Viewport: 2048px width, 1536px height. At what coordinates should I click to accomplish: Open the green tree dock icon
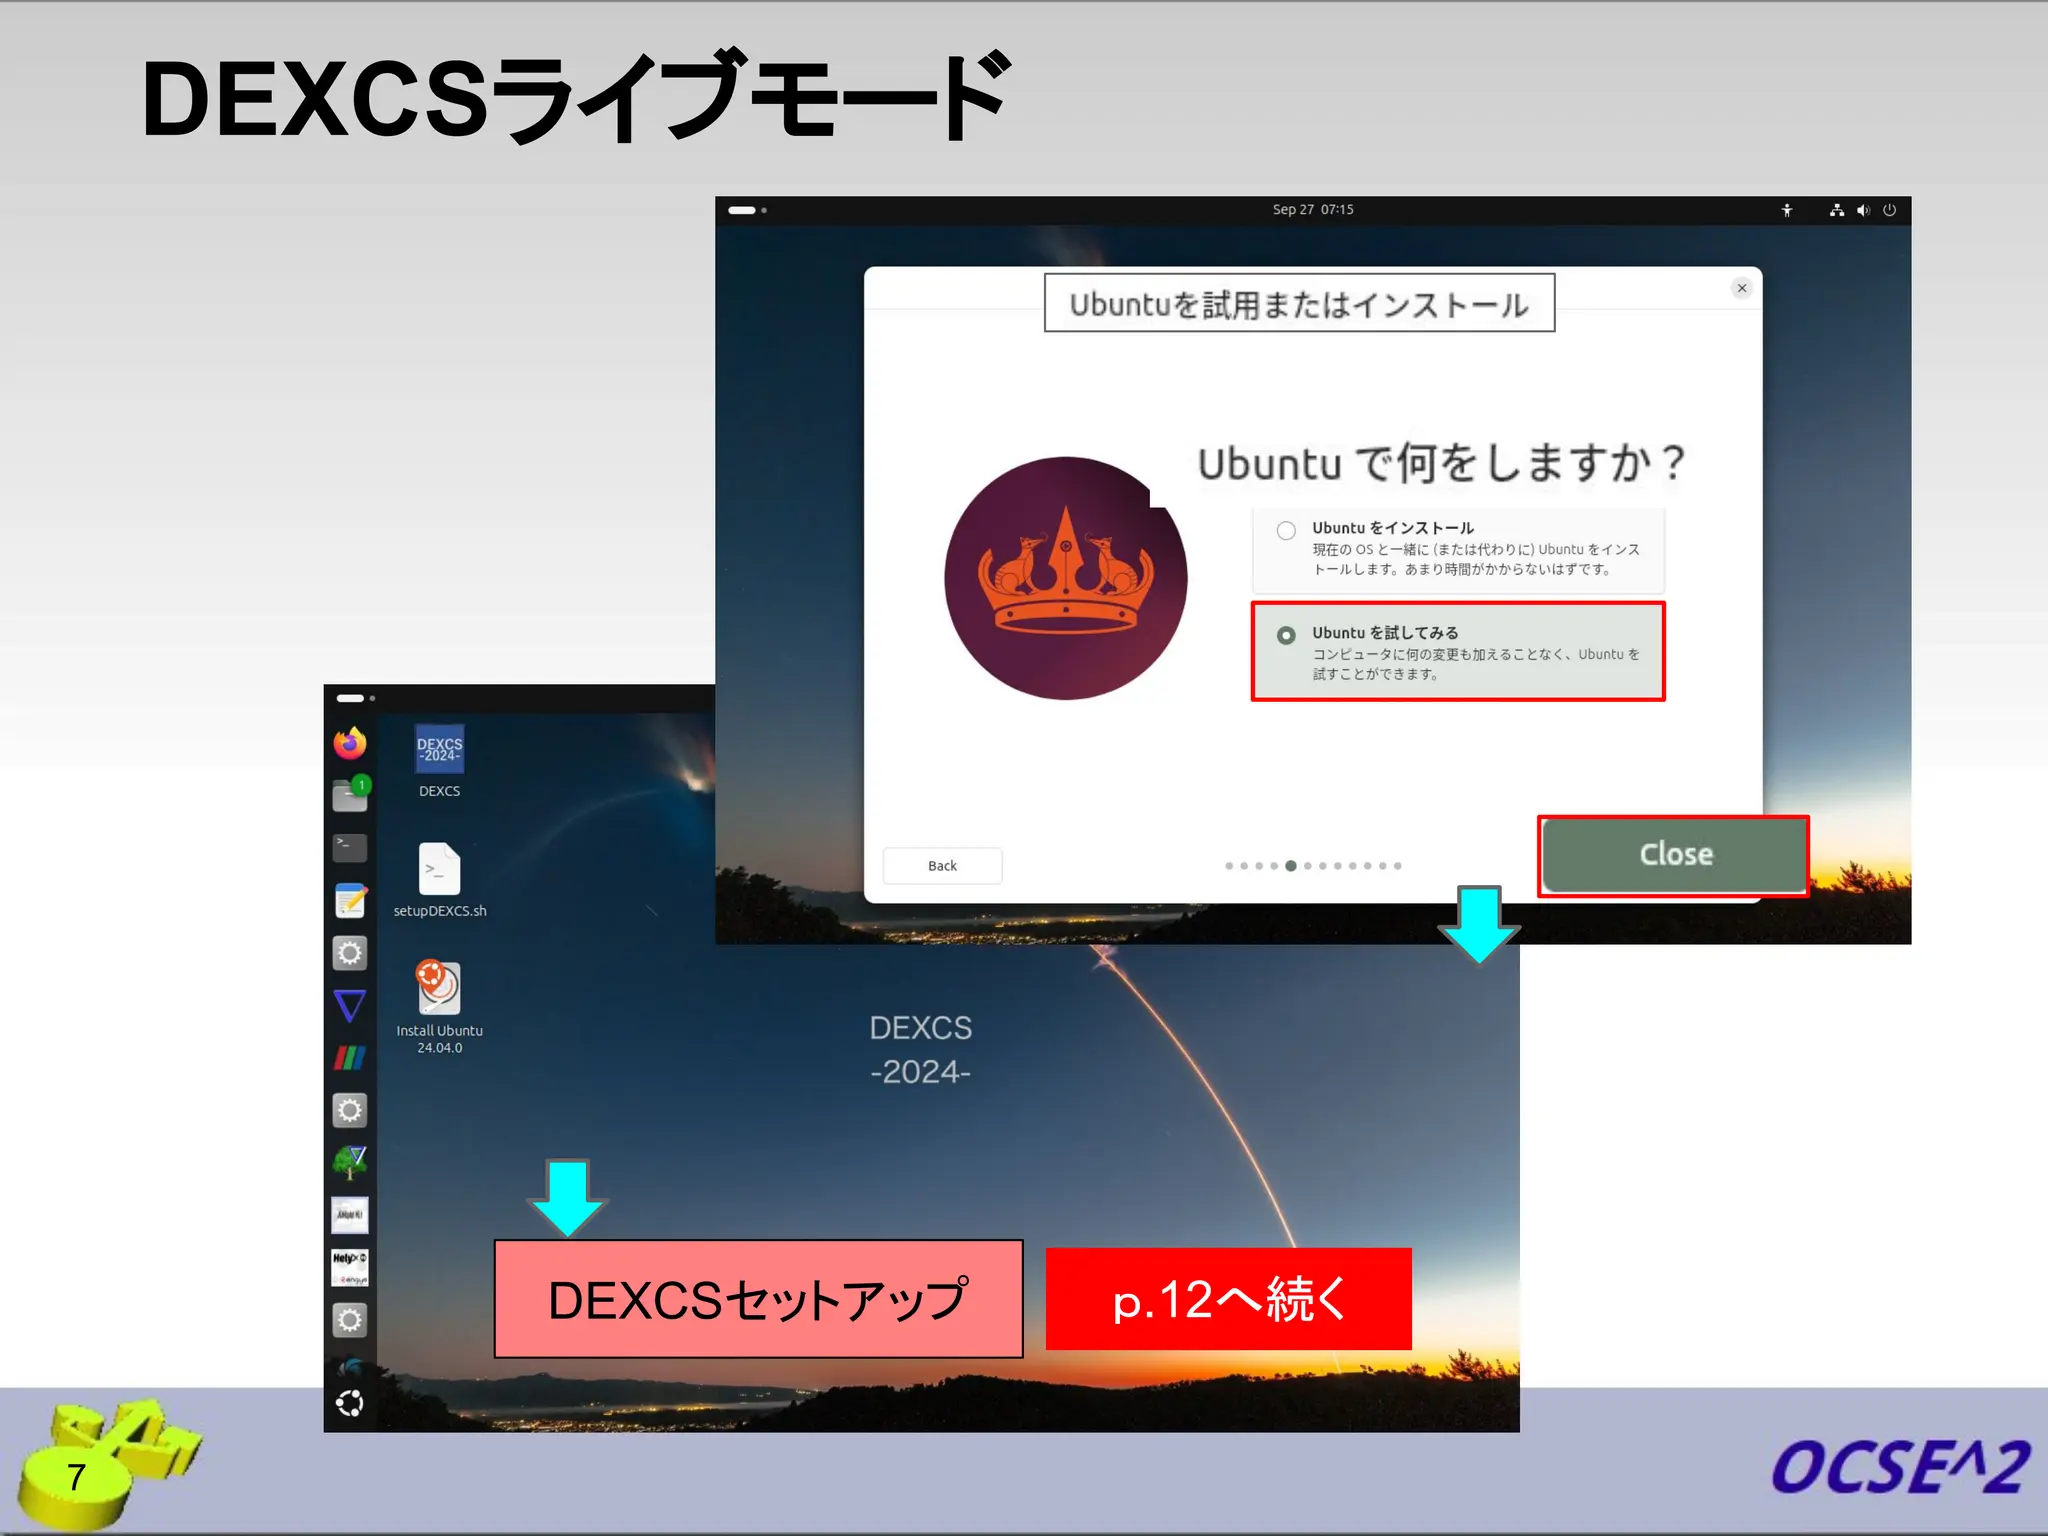point(350,1162)
